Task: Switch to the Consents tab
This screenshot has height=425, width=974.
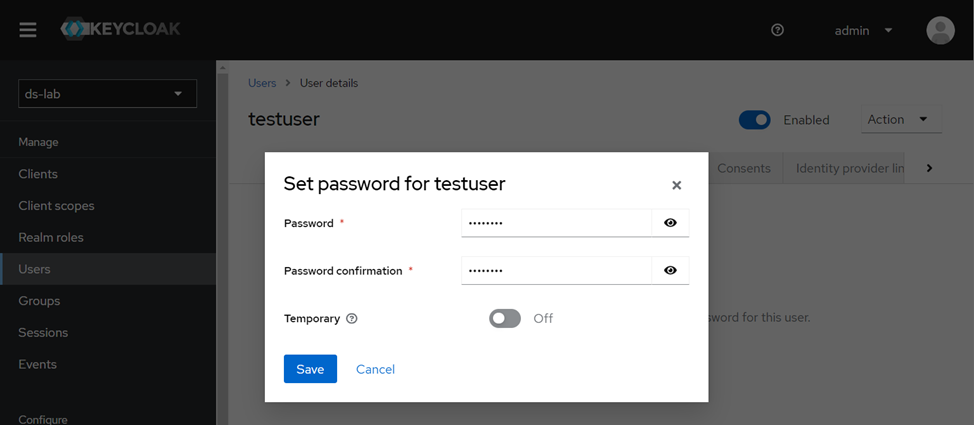Action: [743, 168]
